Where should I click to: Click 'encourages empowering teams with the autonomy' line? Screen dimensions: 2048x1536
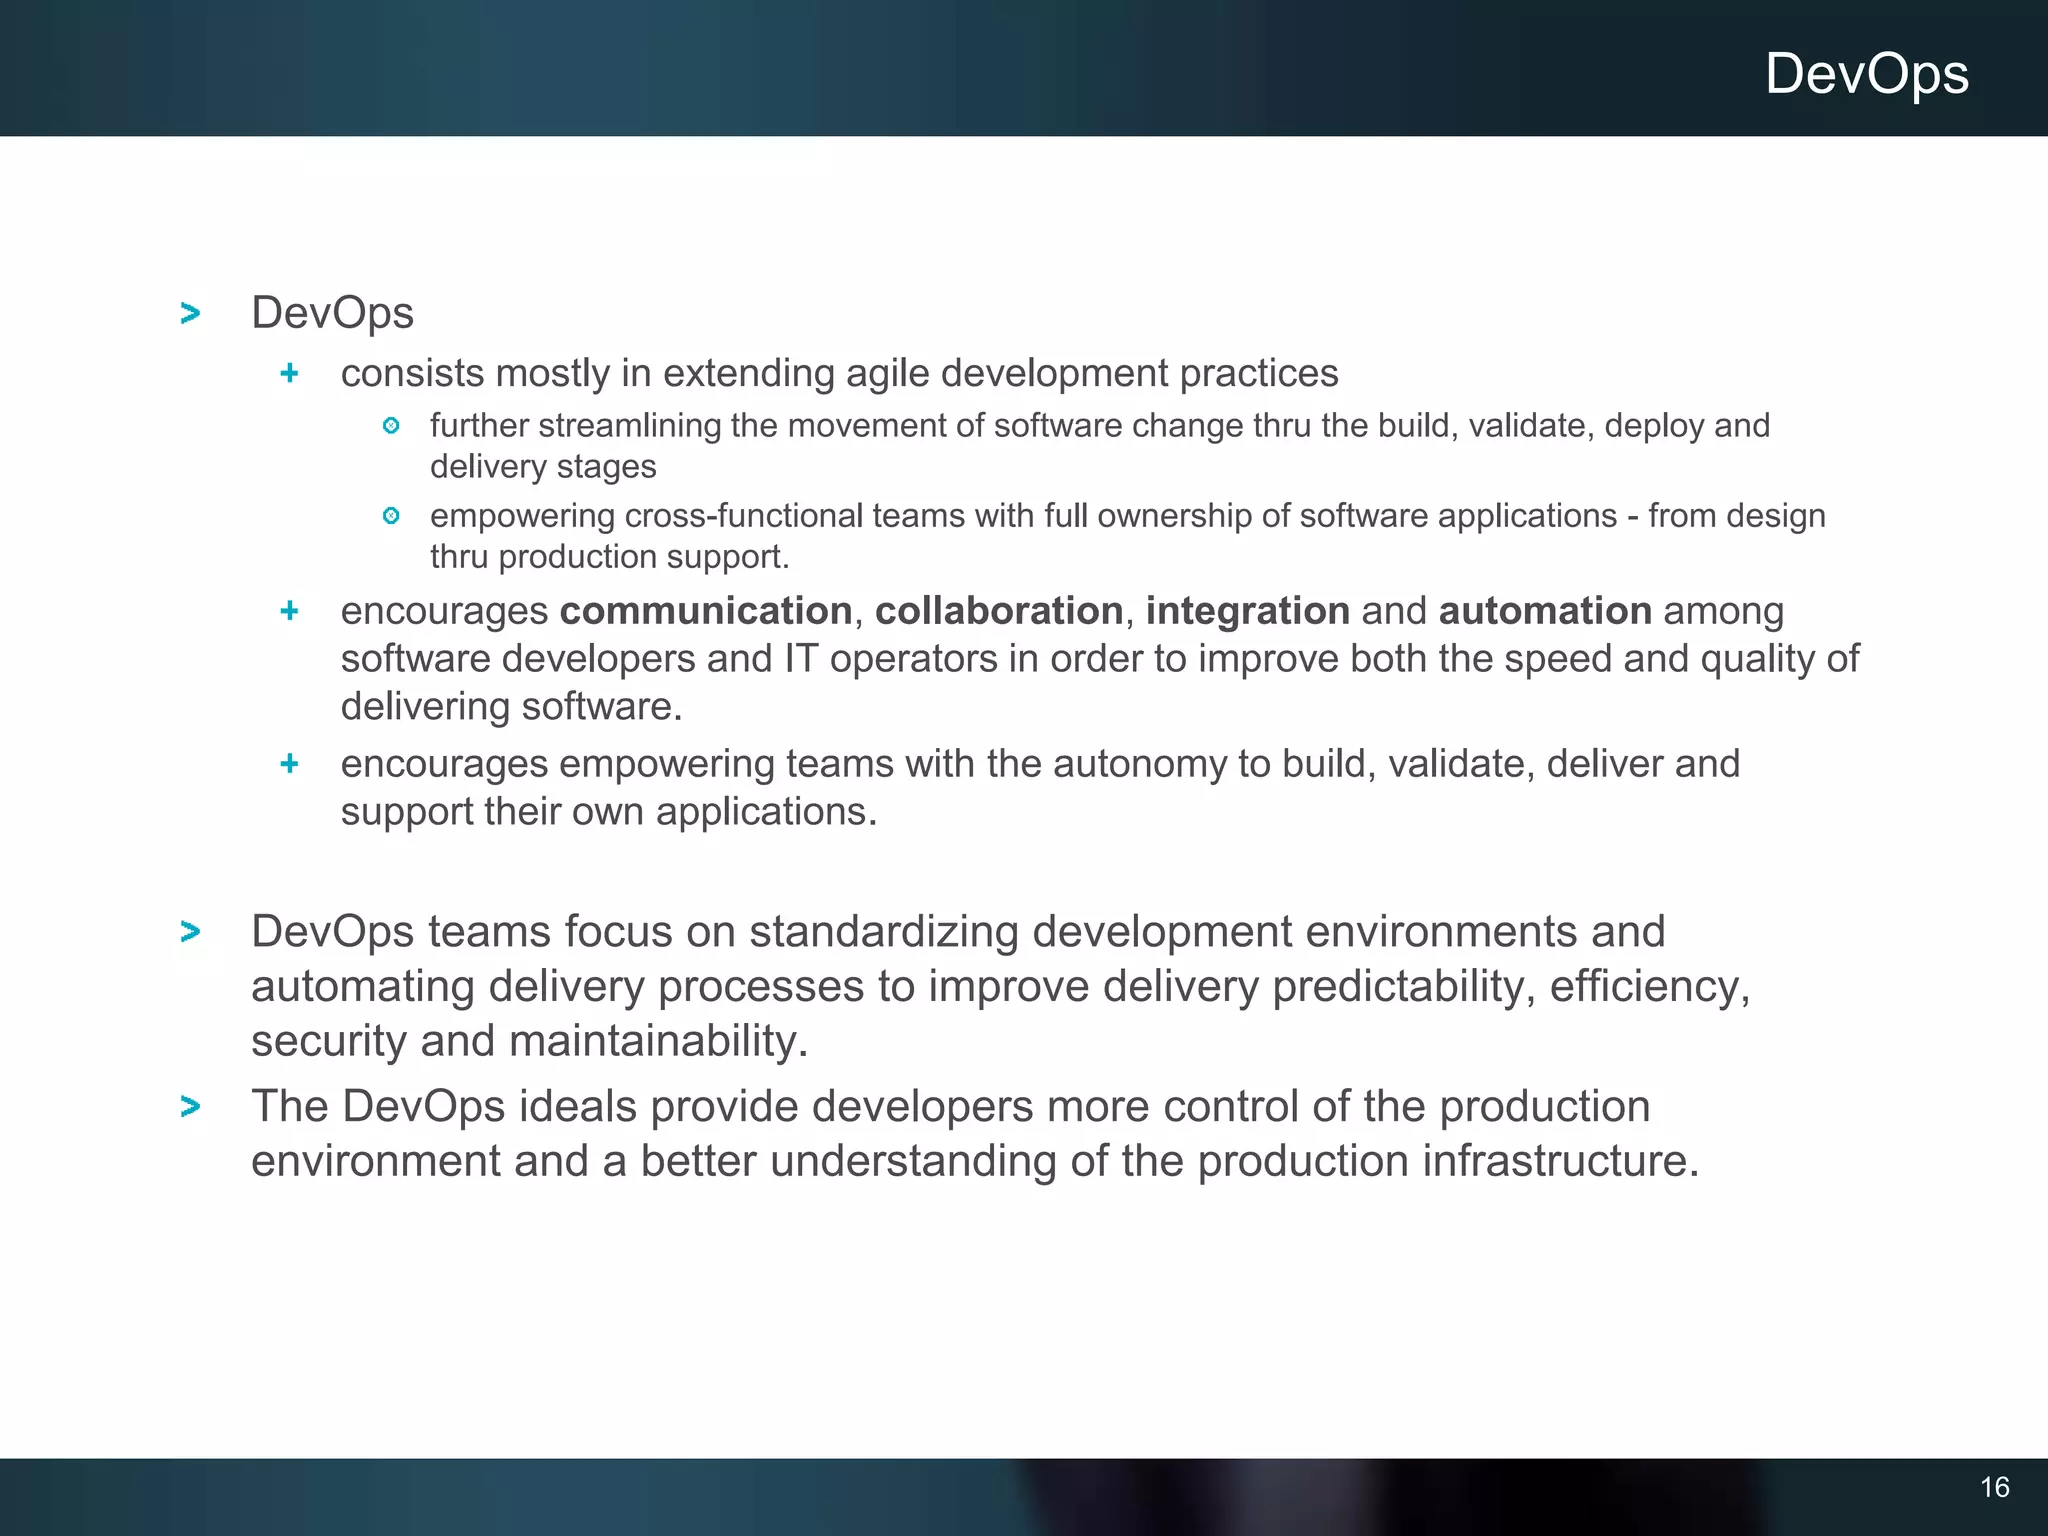(x=1040, y=764)
